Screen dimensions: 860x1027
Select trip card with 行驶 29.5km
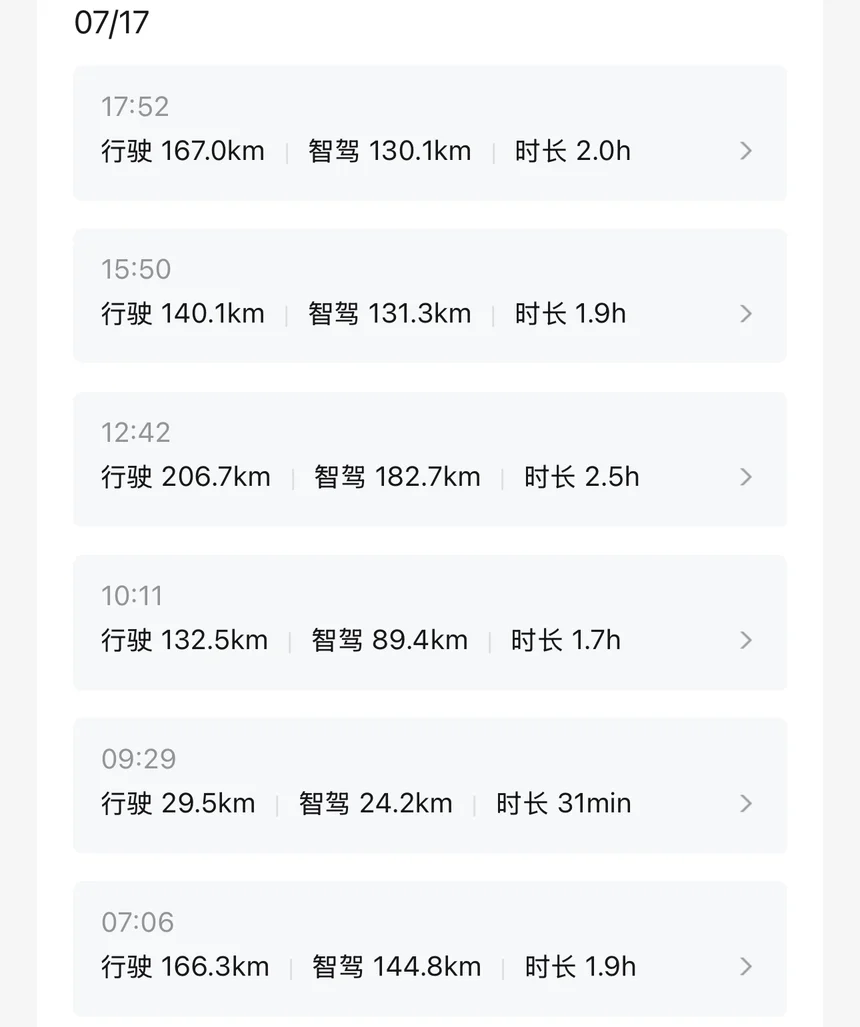[x=430, y=785]
